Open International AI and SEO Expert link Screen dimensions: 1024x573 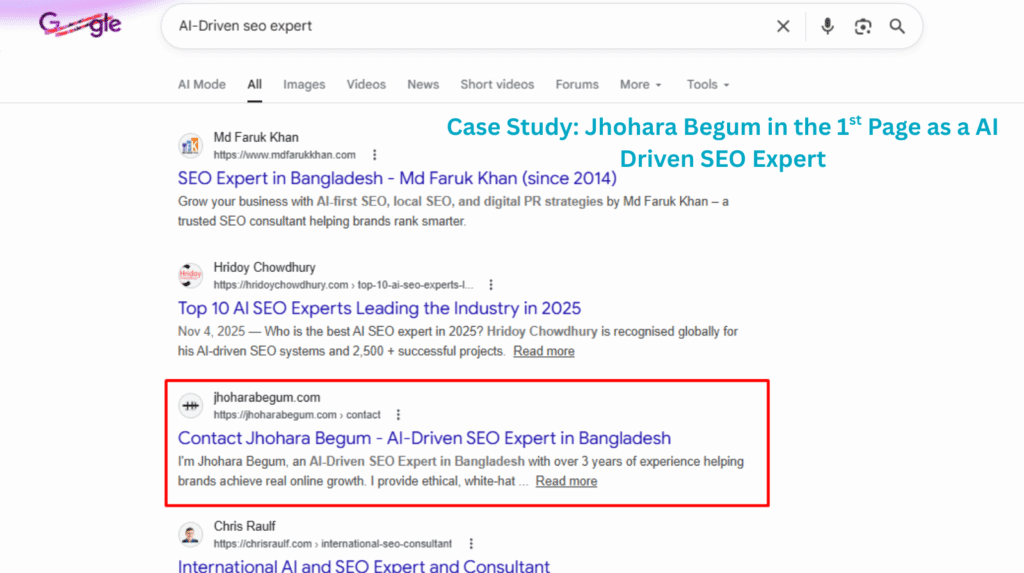click(x=364, y=565)
